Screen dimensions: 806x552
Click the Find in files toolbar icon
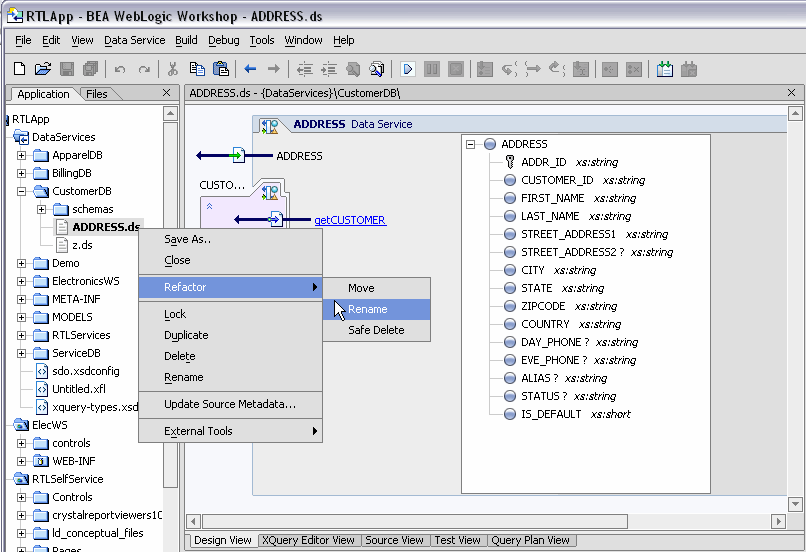pos(377,69)
